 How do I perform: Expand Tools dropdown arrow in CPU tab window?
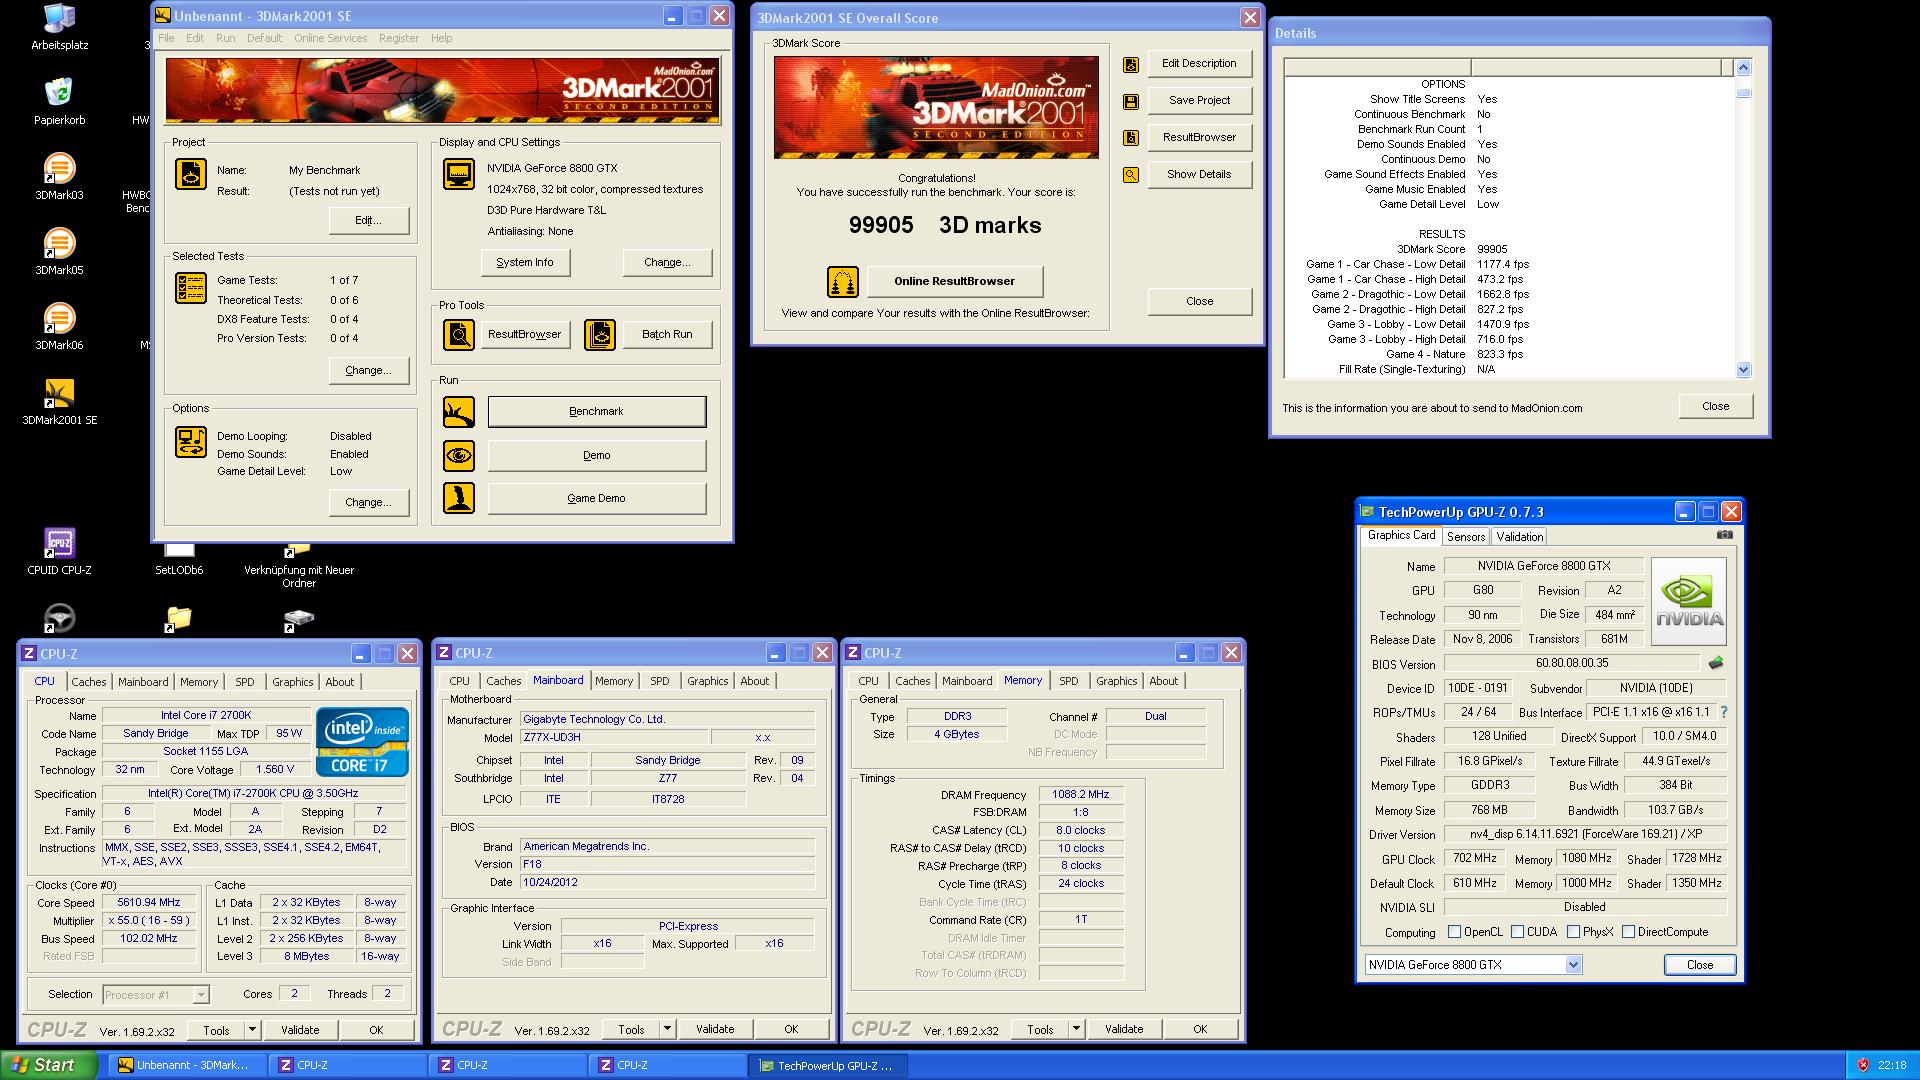click(252, 1029)
